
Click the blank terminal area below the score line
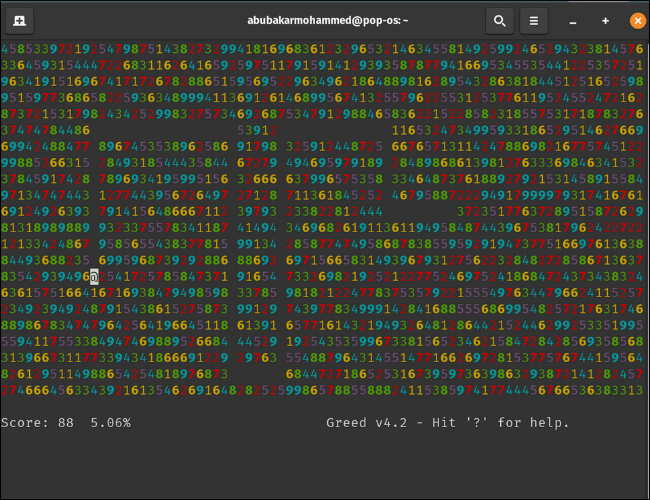(x=324, y=465)
